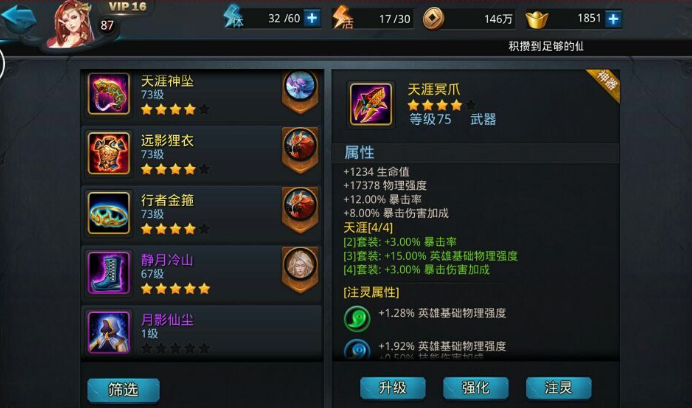692x408 pixels.
Task: View white-haired hero badge on 静月冷山
Action: pyautogui.click(x=300, y=269)
